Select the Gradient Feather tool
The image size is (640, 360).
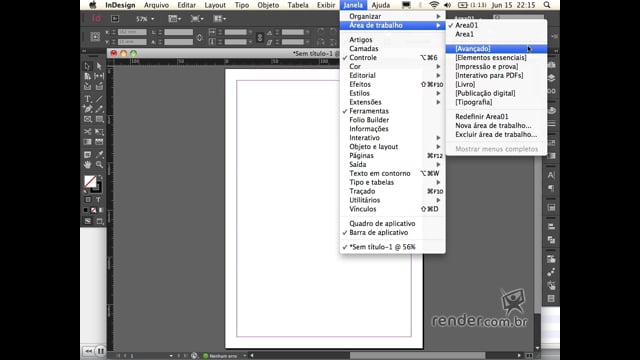(x=99, y=142)
